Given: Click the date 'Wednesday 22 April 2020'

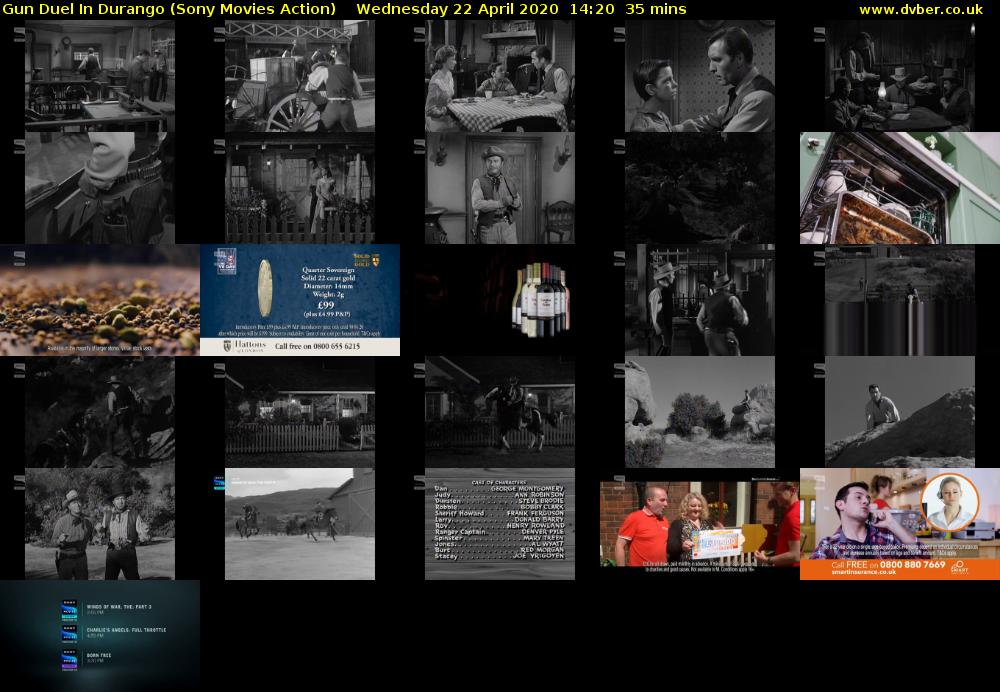Looking at the screenshot, I should 457,9.
